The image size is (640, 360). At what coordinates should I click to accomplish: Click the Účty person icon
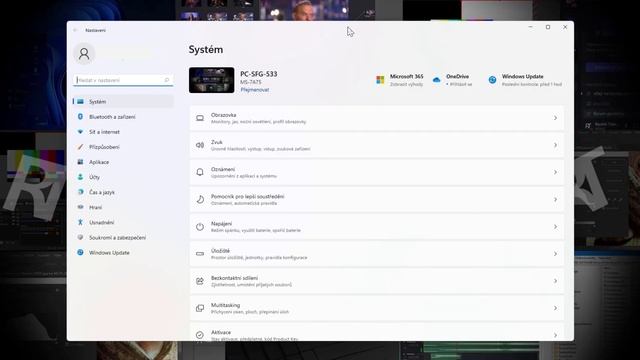(x=80, y=177)
